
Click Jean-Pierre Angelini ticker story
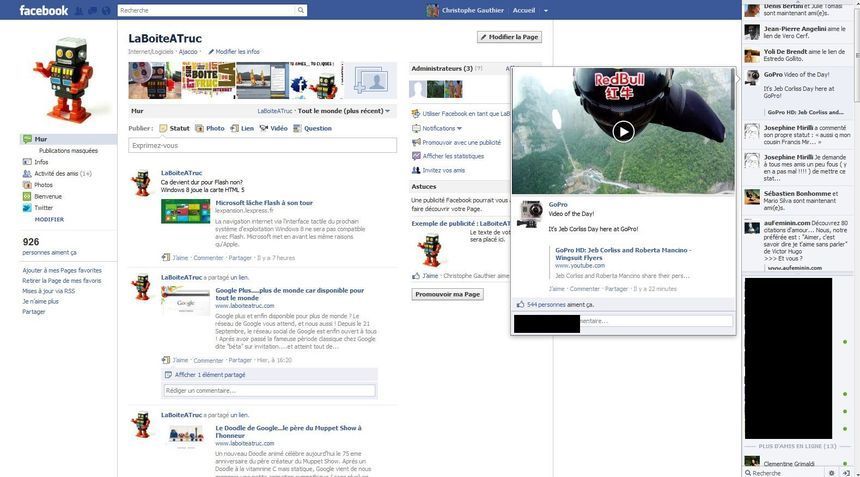(799, 32)
